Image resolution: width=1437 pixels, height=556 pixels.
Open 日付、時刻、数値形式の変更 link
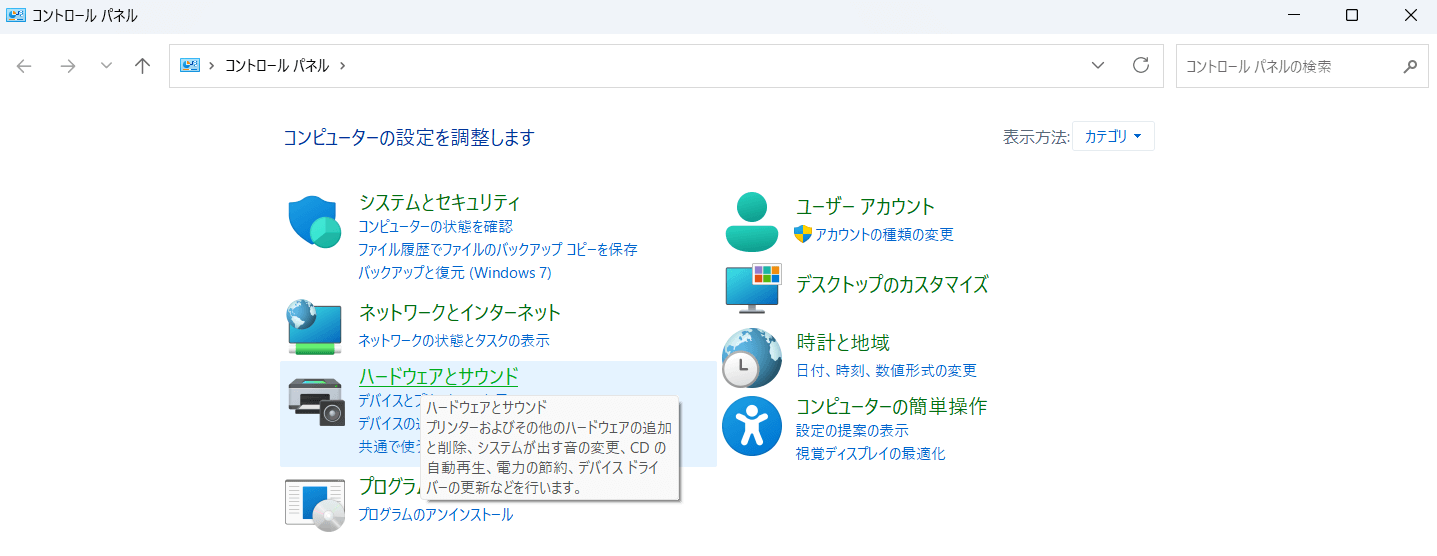[x=886, y=371]
